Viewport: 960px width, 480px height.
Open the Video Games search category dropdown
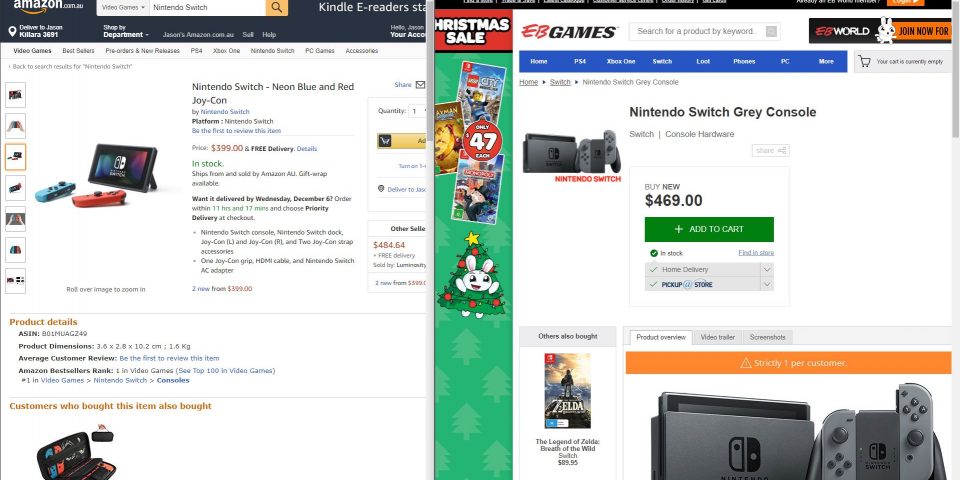pos(124,7)
